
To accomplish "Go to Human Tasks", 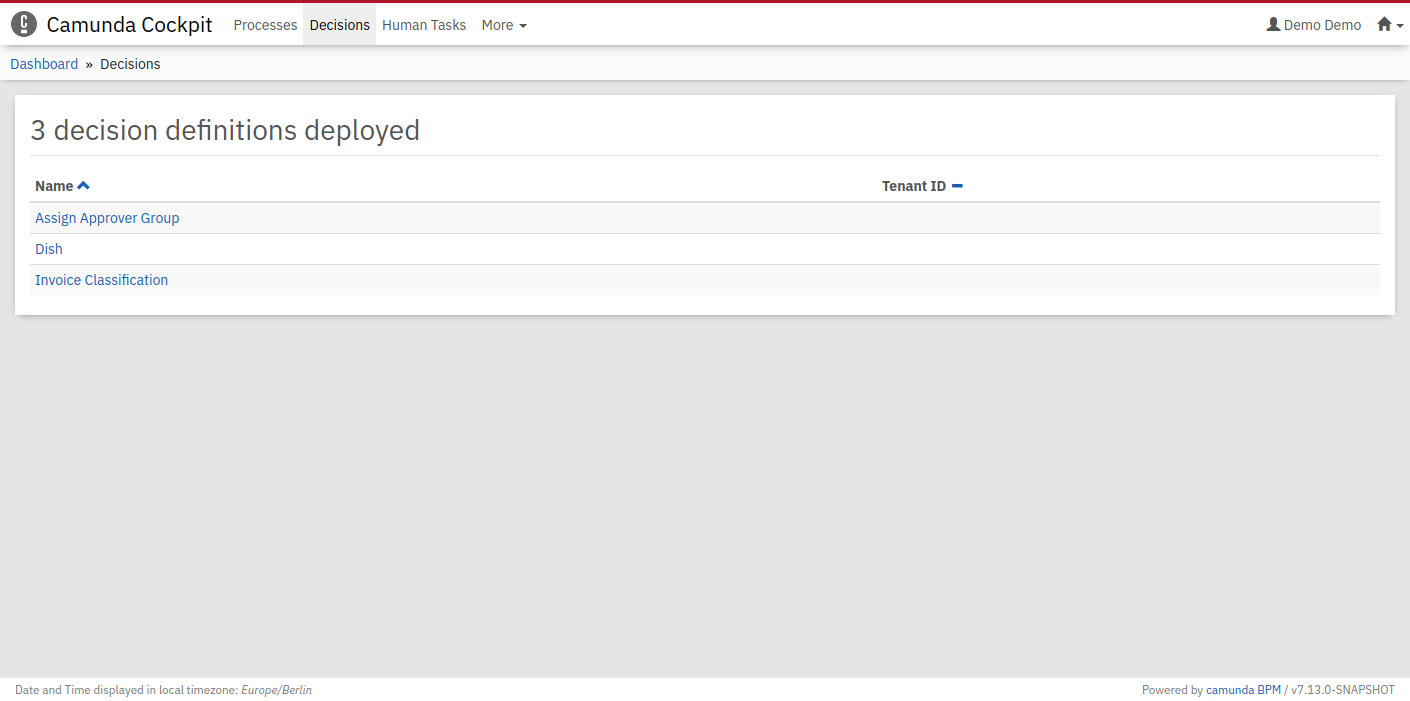I will pos(424,25).
